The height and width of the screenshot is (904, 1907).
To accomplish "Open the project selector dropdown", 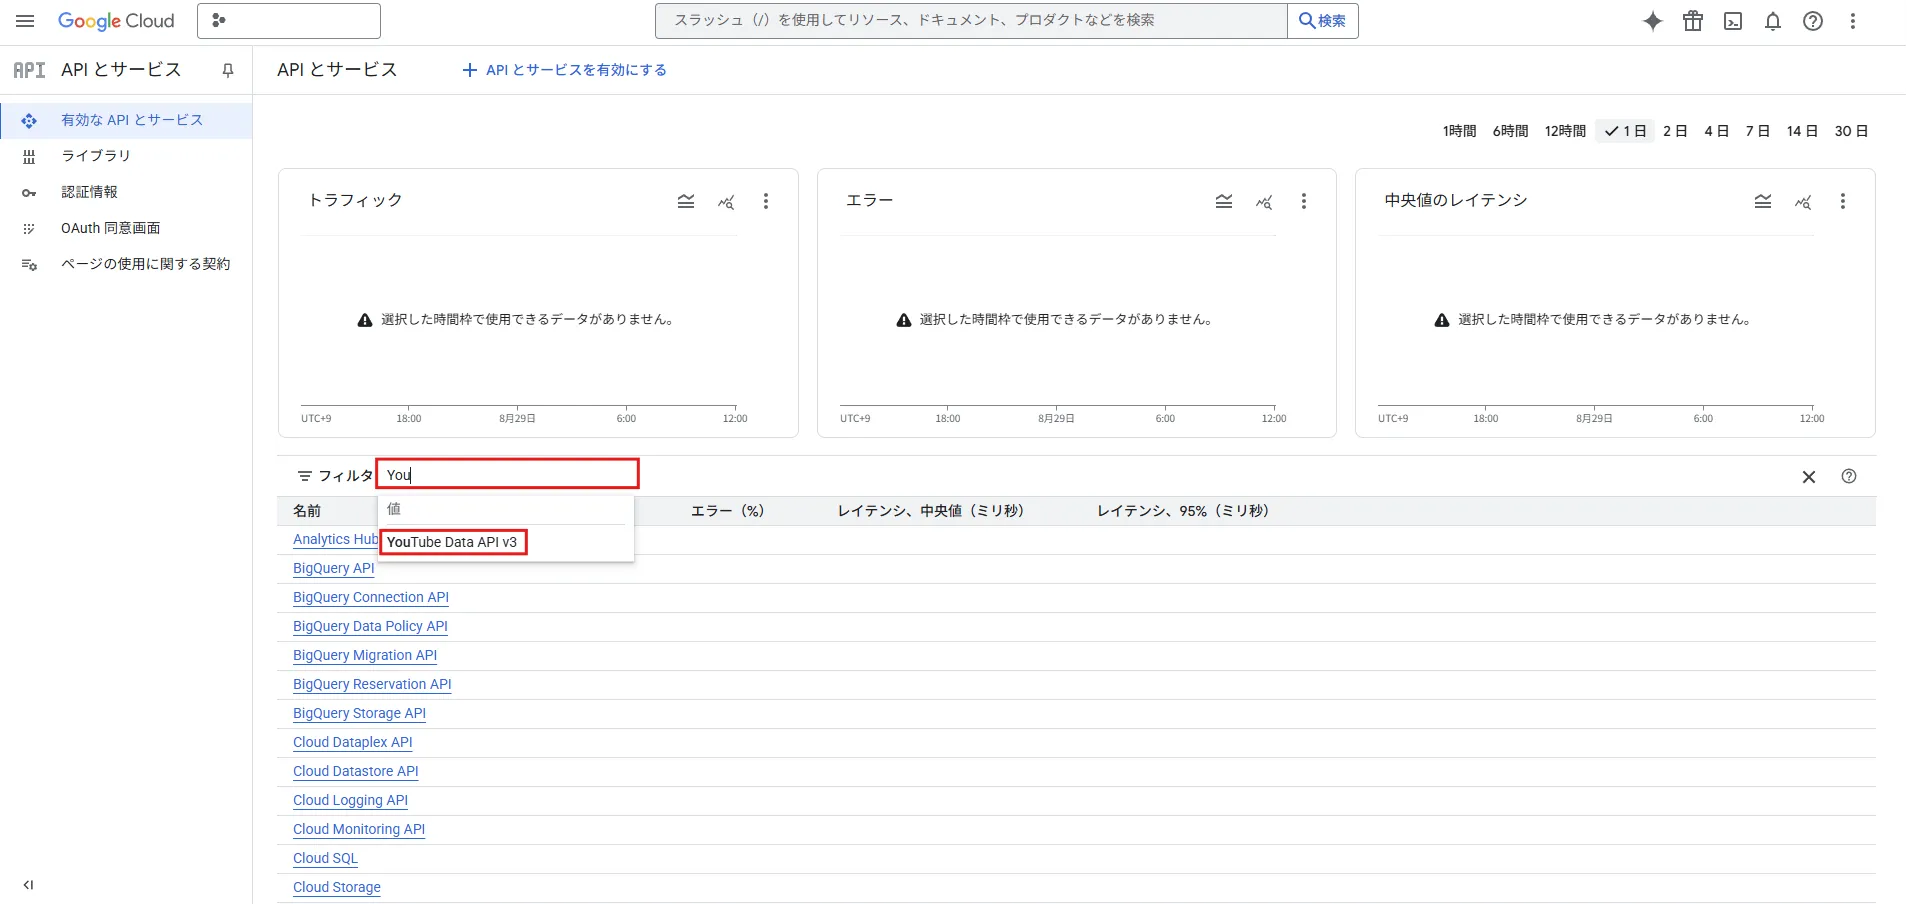I will (288, 21).
